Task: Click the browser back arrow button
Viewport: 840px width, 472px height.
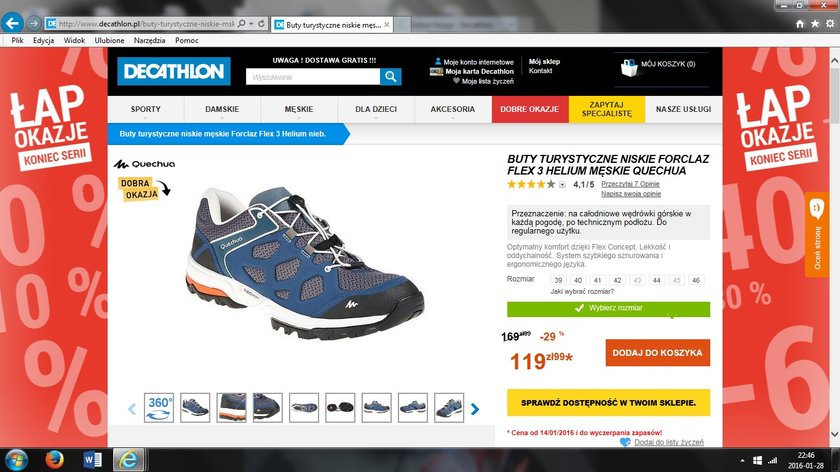Action: coord(12,23)
